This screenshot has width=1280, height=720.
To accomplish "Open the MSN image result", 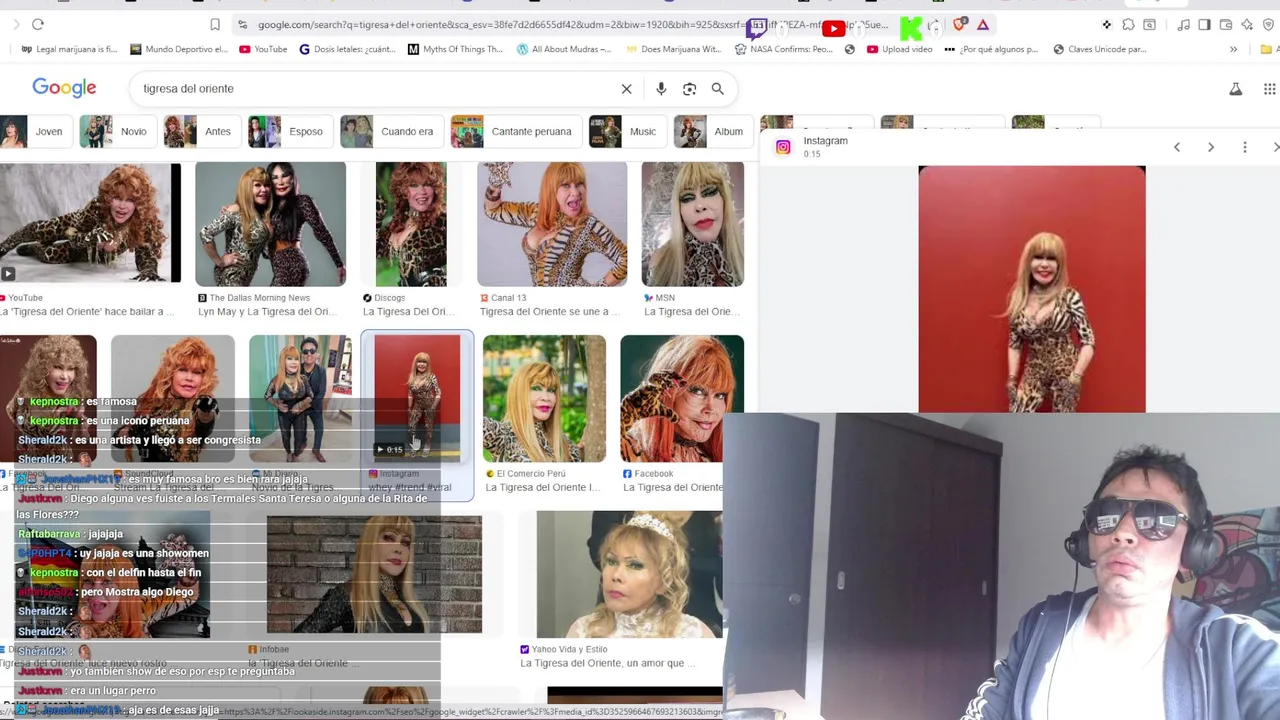I will (x=692, y=224).
